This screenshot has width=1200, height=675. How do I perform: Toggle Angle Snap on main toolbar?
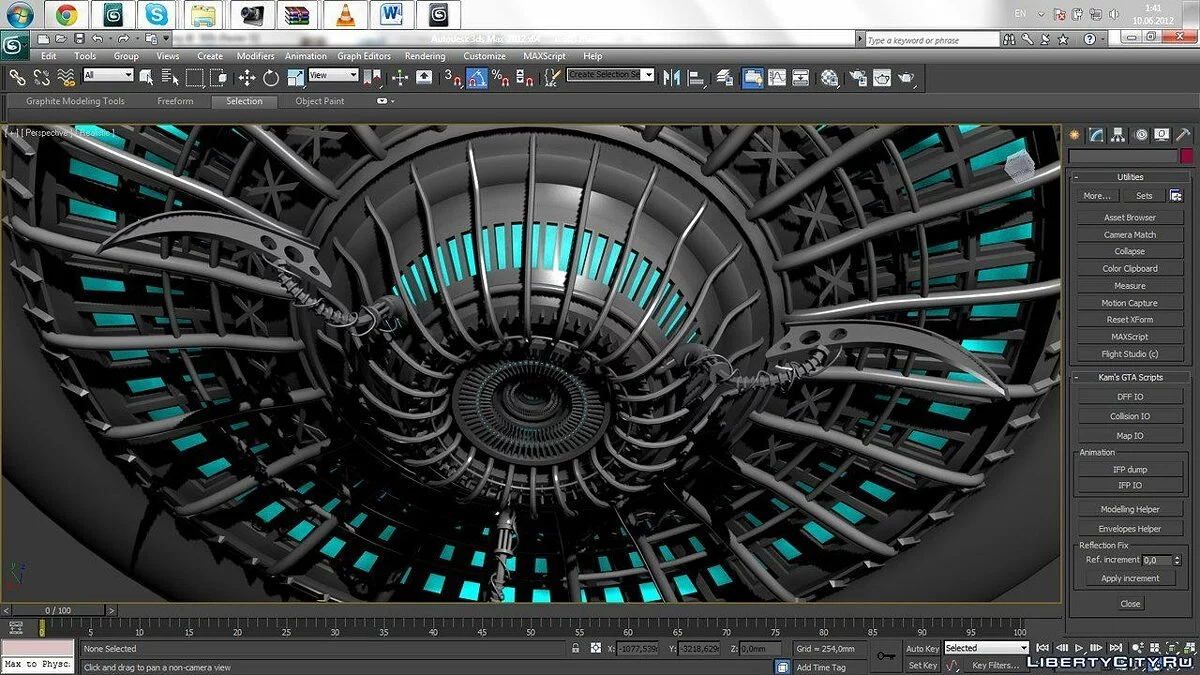point(478,77)
